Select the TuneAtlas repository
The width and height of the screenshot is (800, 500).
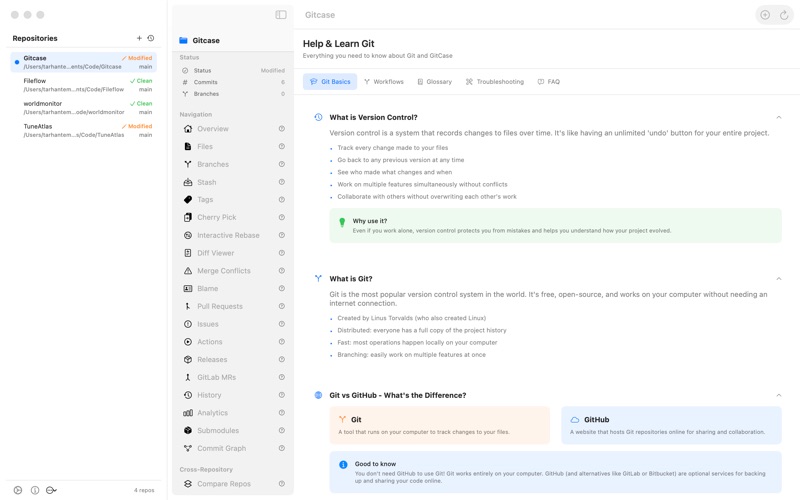pos(84,131)
